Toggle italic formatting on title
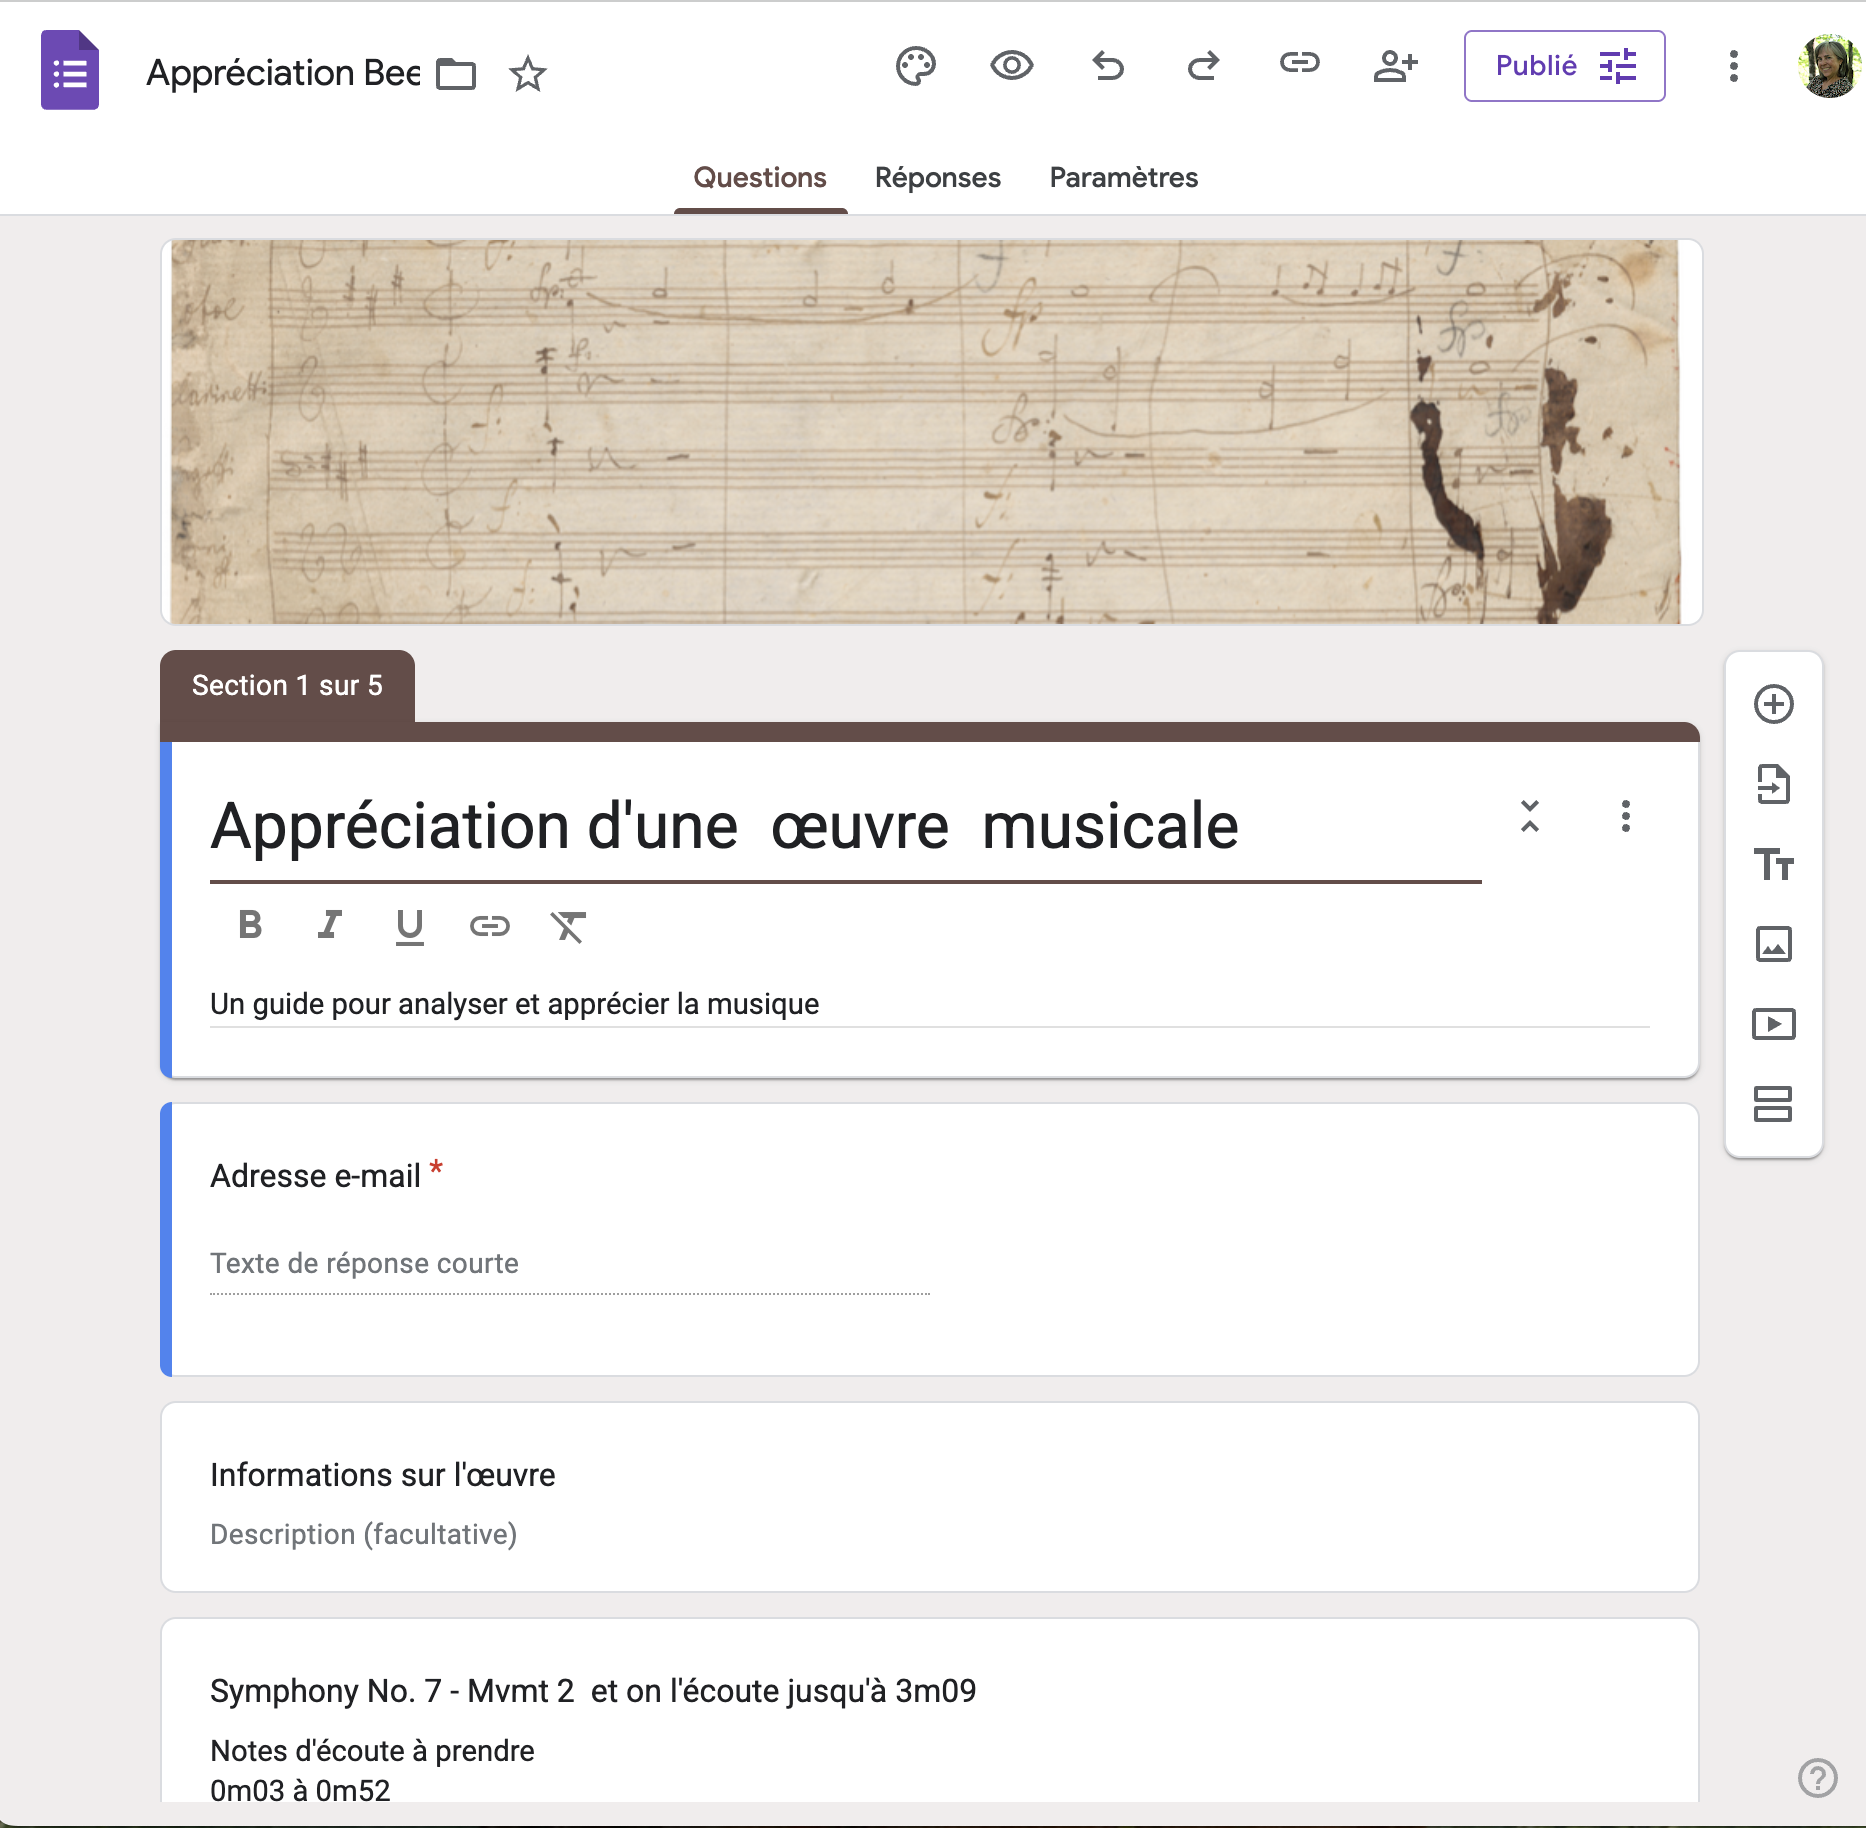This screenshot has width=1866, height=1828. point(329,925)
